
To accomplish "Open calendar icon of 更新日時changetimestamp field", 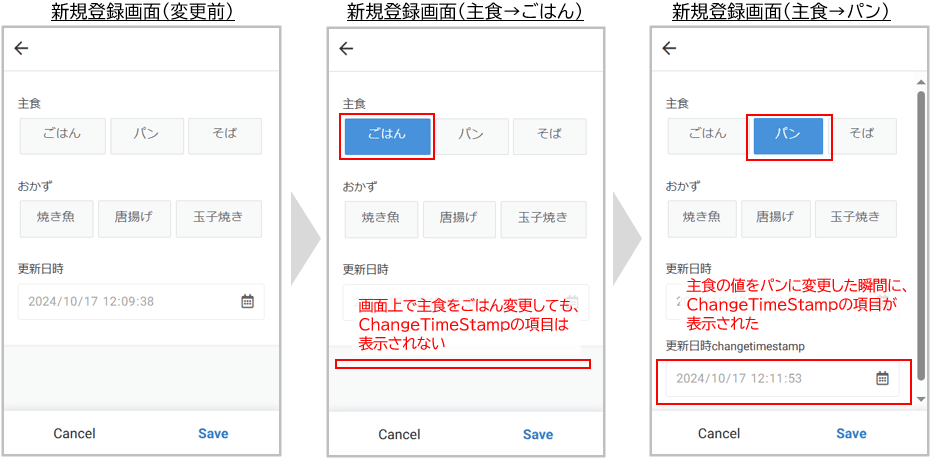I will pos(883,378).
